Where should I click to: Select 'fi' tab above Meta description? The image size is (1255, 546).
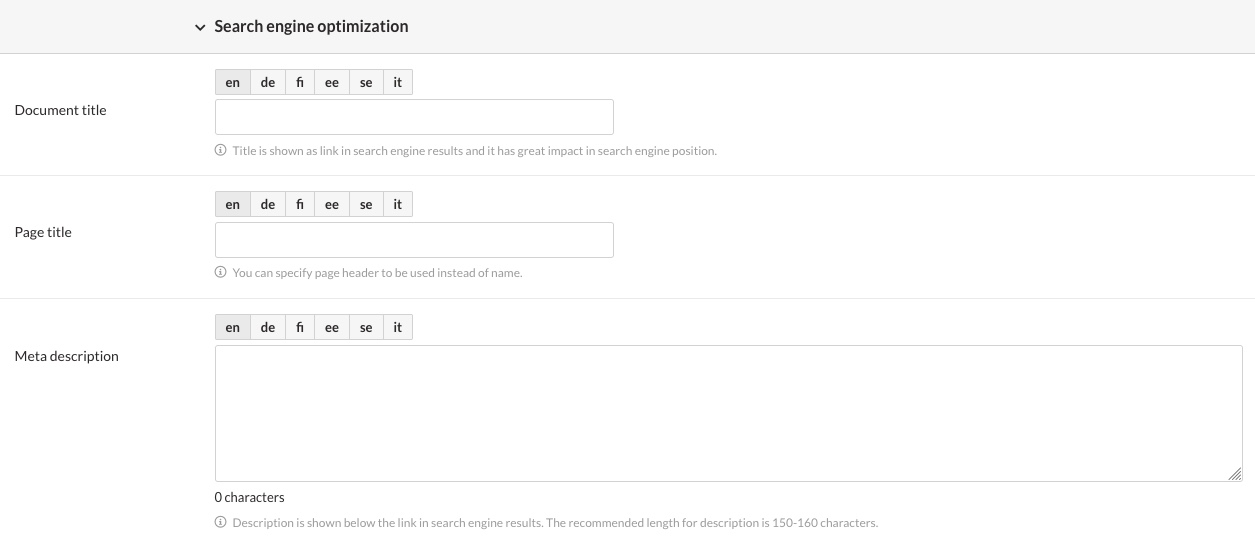(x=300, y=328)
